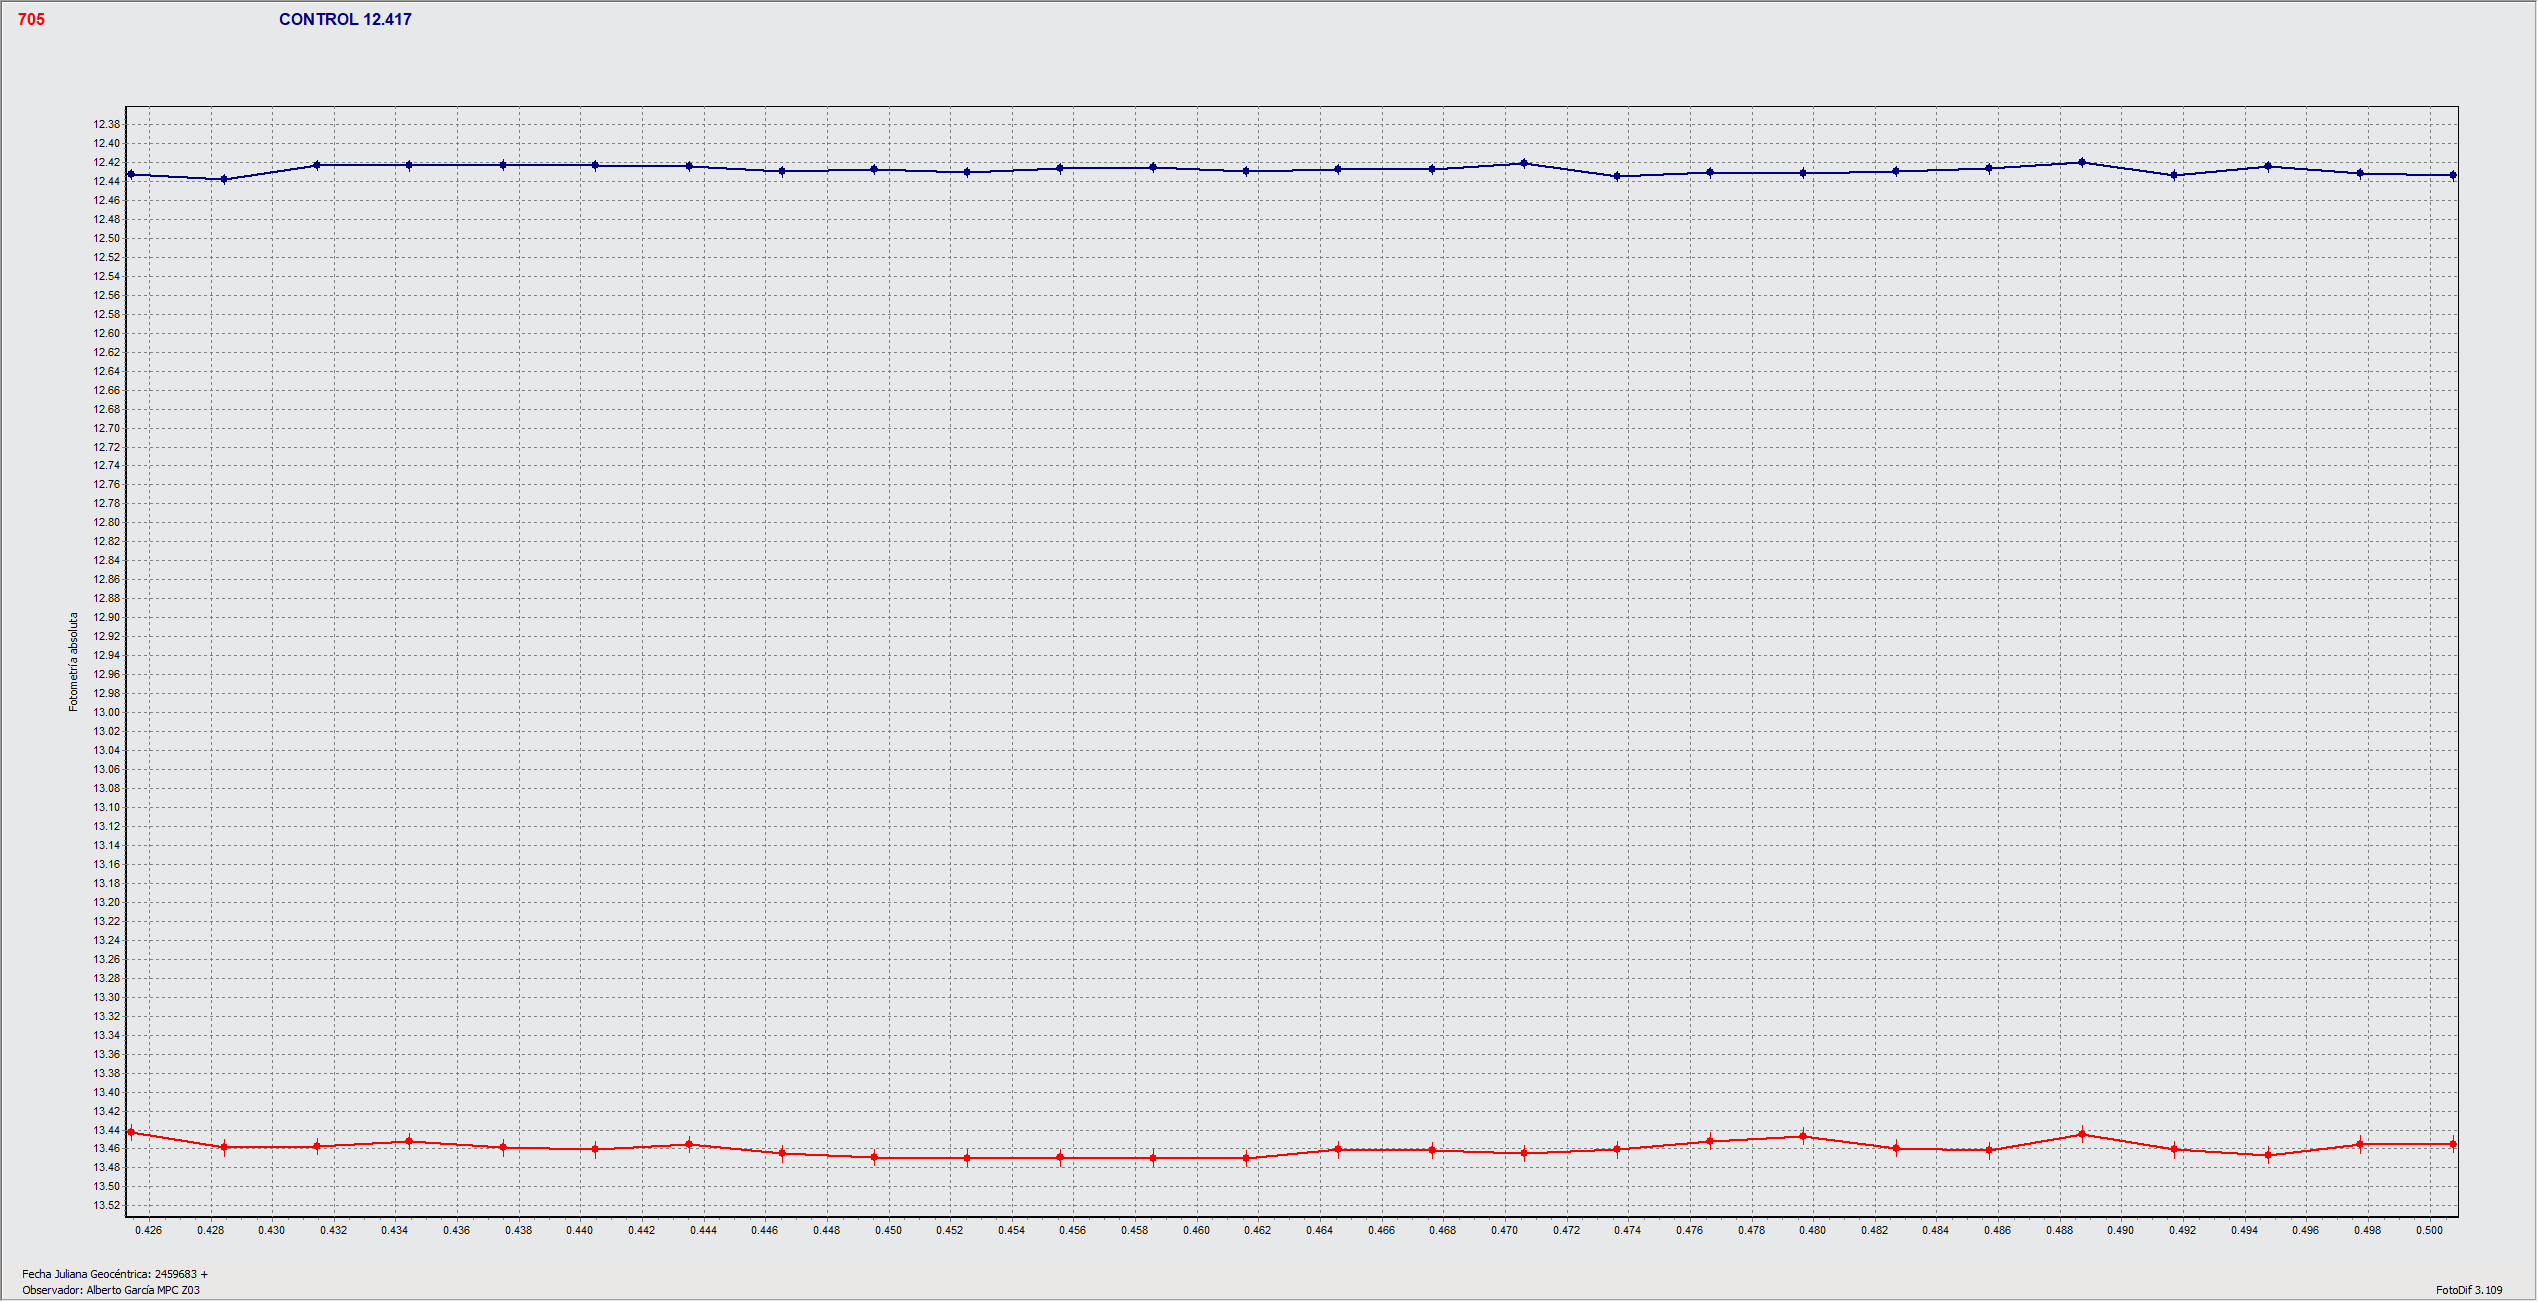This screenshot has height=1302, width=2538.
Task: Click the Observador Alberto García MPC Z03 text
Action: point(110,1291)
